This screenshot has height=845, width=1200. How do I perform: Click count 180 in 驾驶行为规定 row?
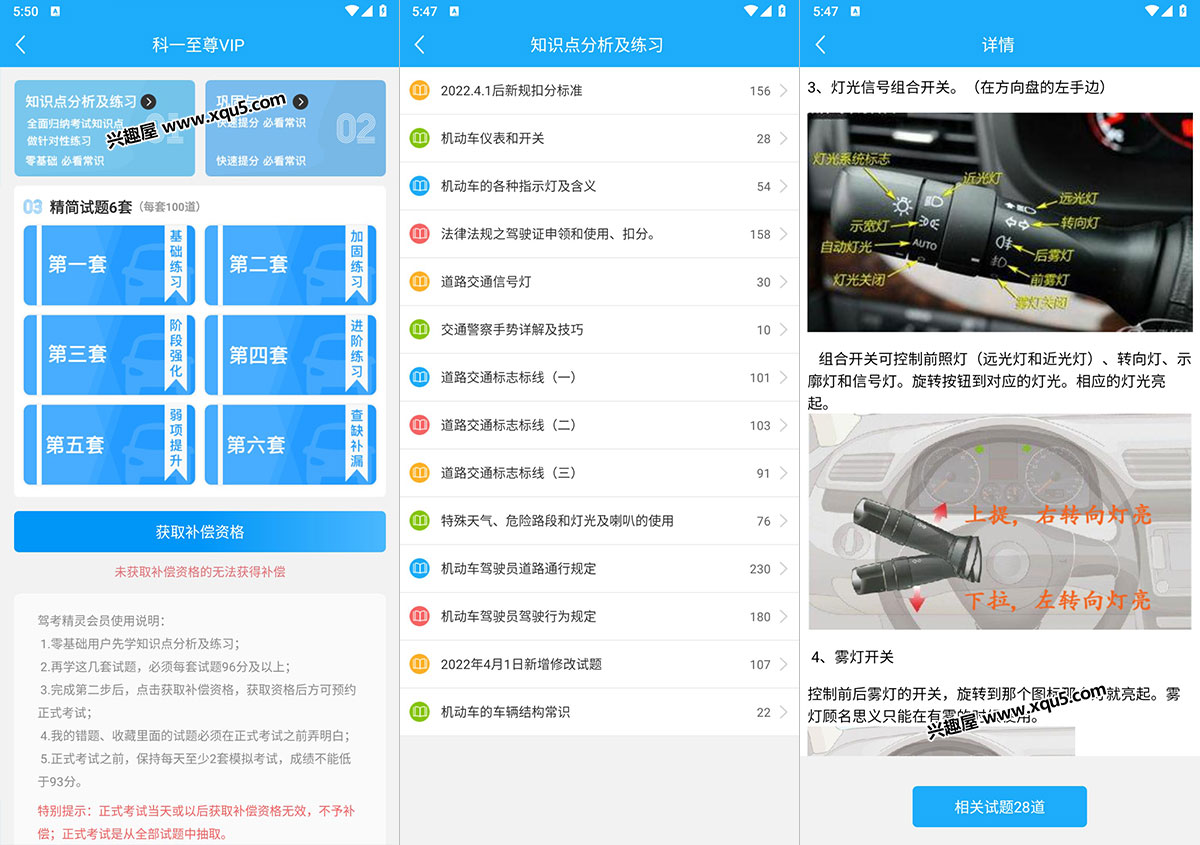coord(760,617)
